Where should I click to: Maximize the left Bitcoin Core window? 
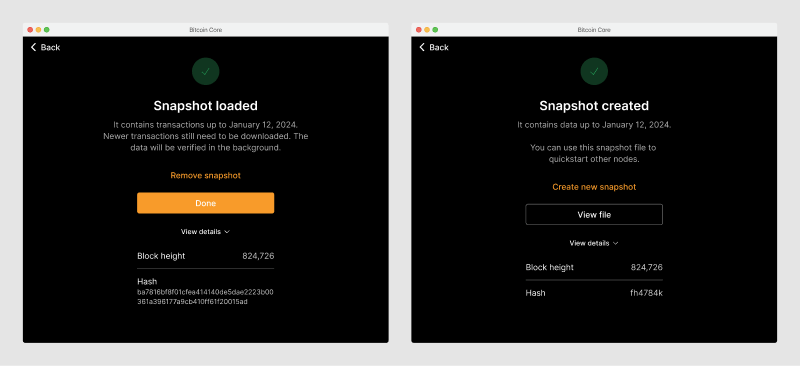pos(46,30)
